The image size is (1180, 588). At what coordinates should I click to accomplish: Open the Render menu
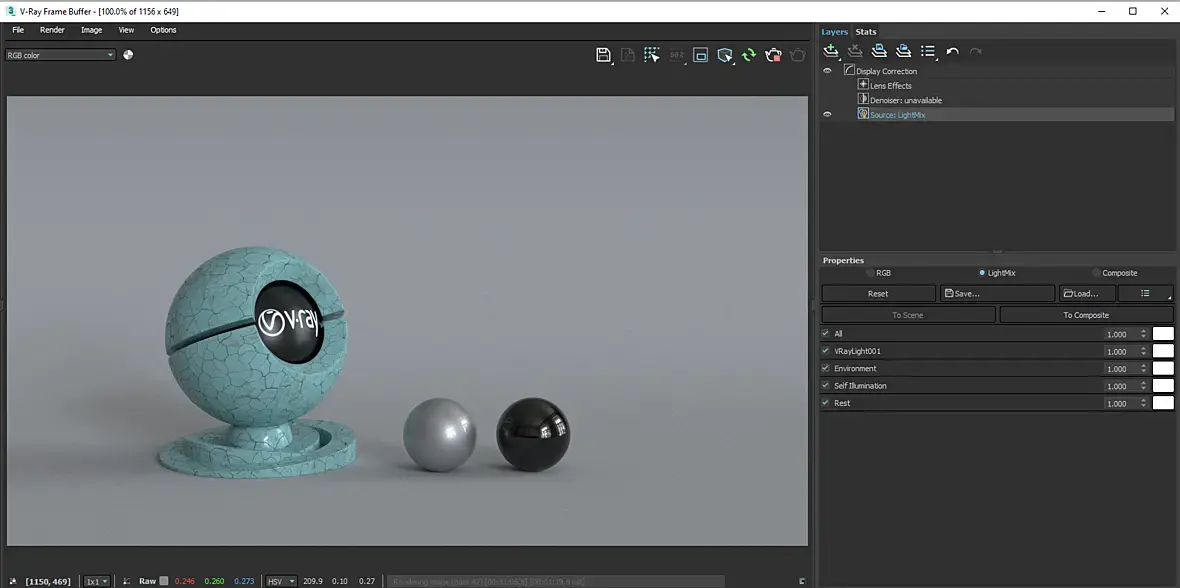tap(52, 30)
